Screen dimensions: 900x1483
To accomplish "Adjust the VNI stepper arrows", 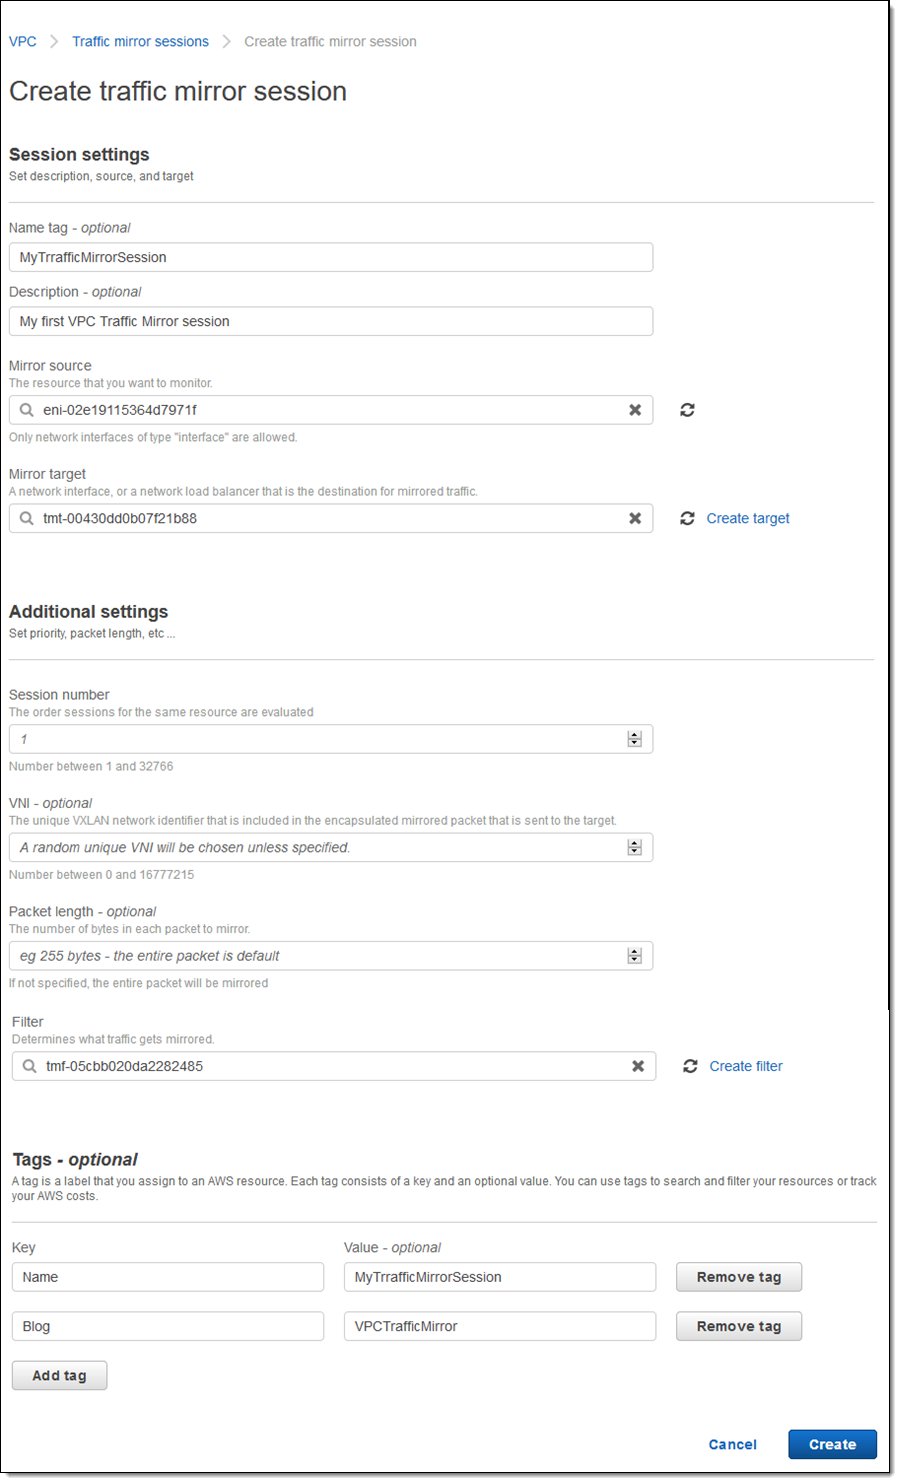I will [634, 847].
